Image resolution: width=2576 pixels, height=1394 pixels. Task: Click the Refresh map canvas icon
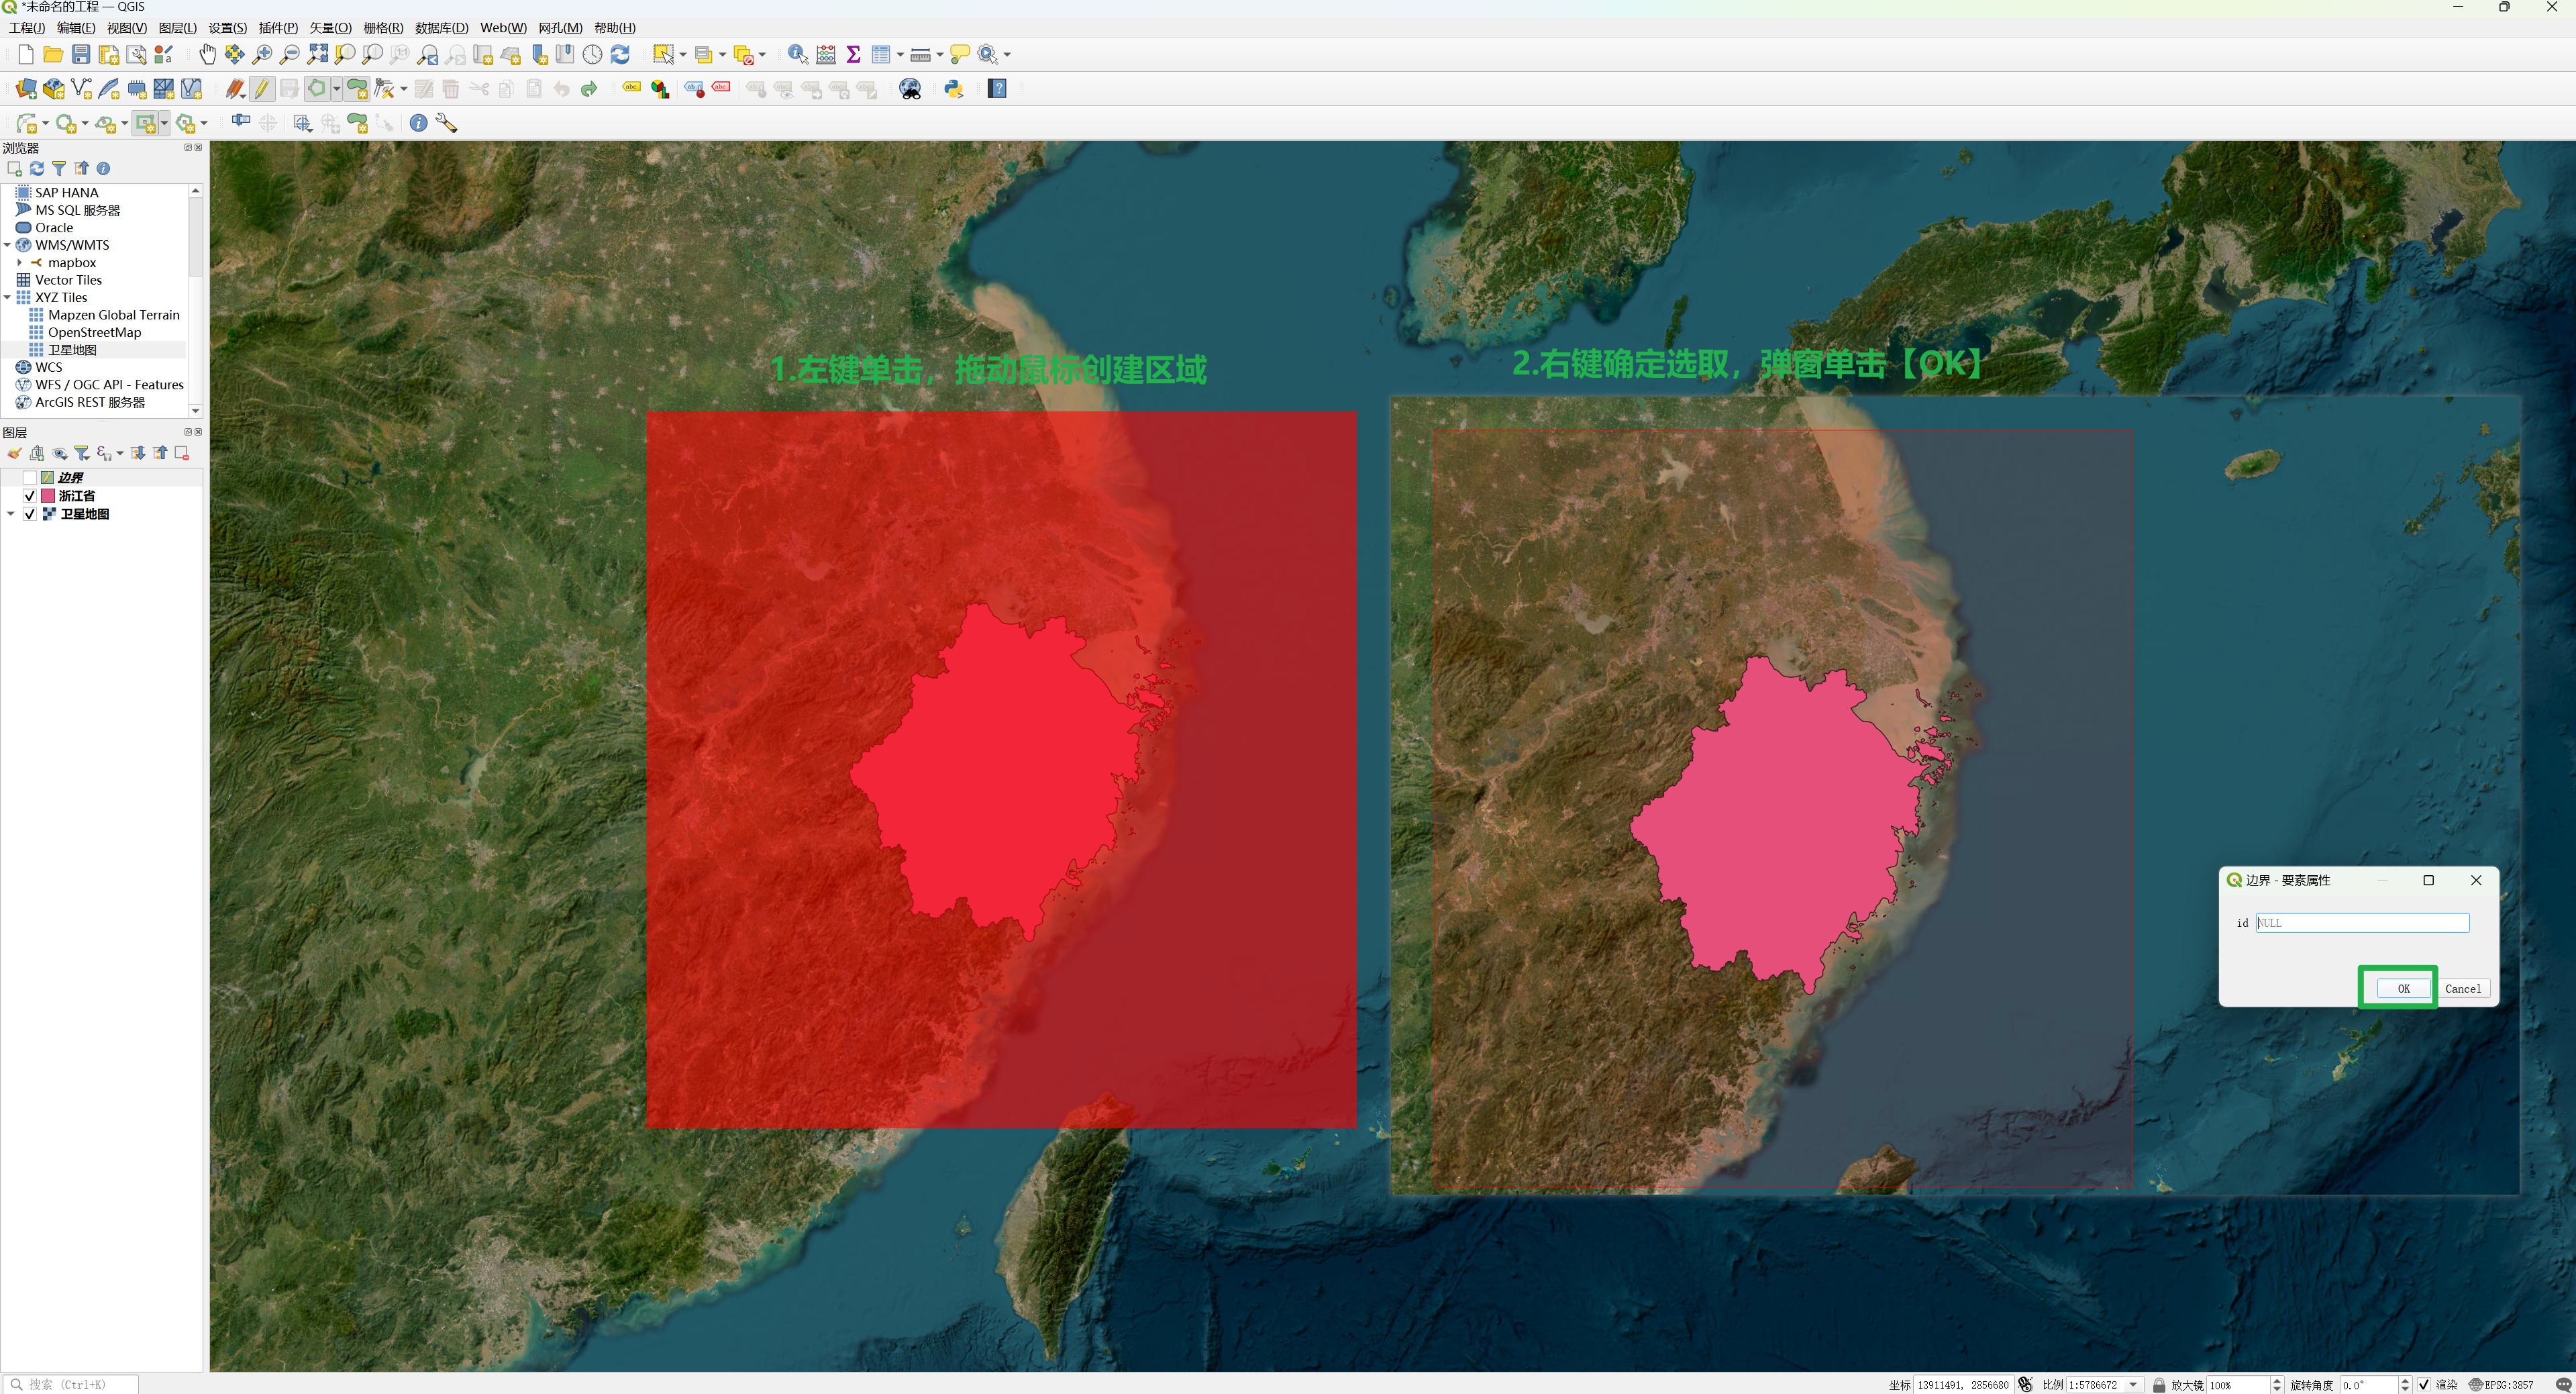[620, 54]
